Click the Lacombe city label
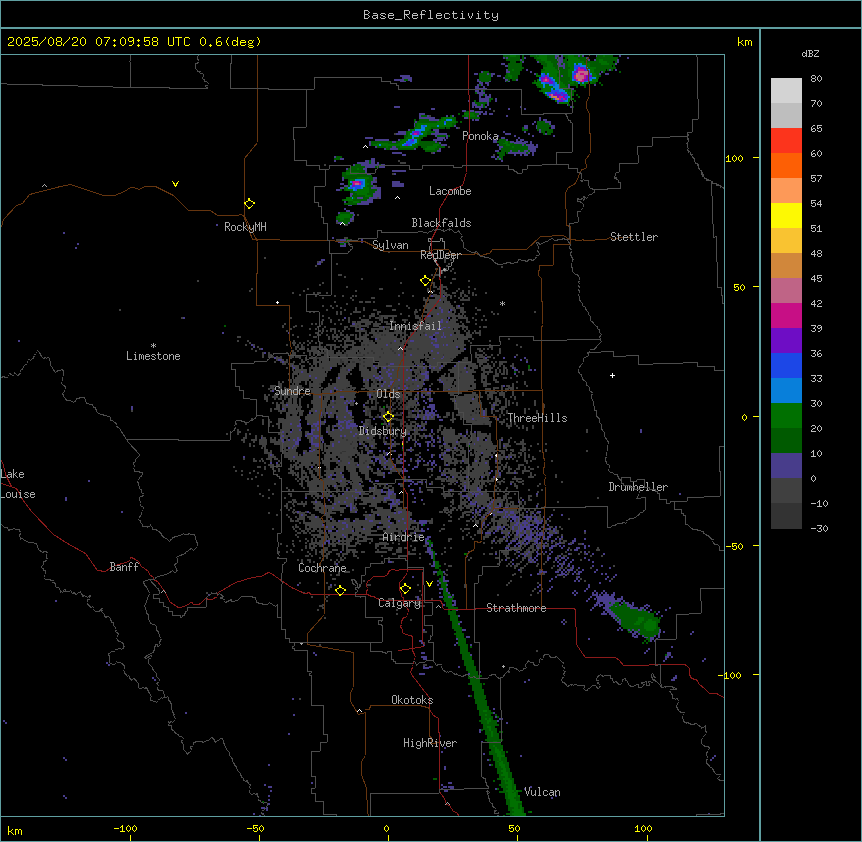The width and height of the screenshot is (862, 842). click(x=450, y=191)
